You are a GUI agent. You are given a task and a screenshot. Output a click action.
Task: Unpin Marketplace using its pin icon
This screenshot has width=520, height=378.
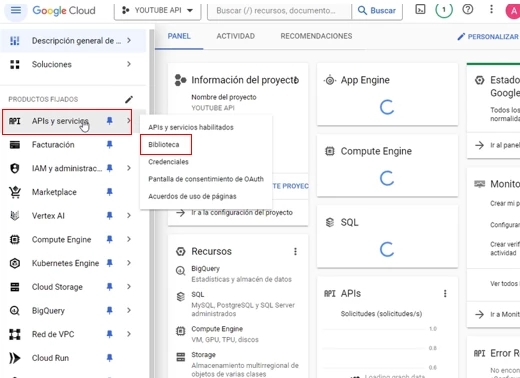coord(109,192)
